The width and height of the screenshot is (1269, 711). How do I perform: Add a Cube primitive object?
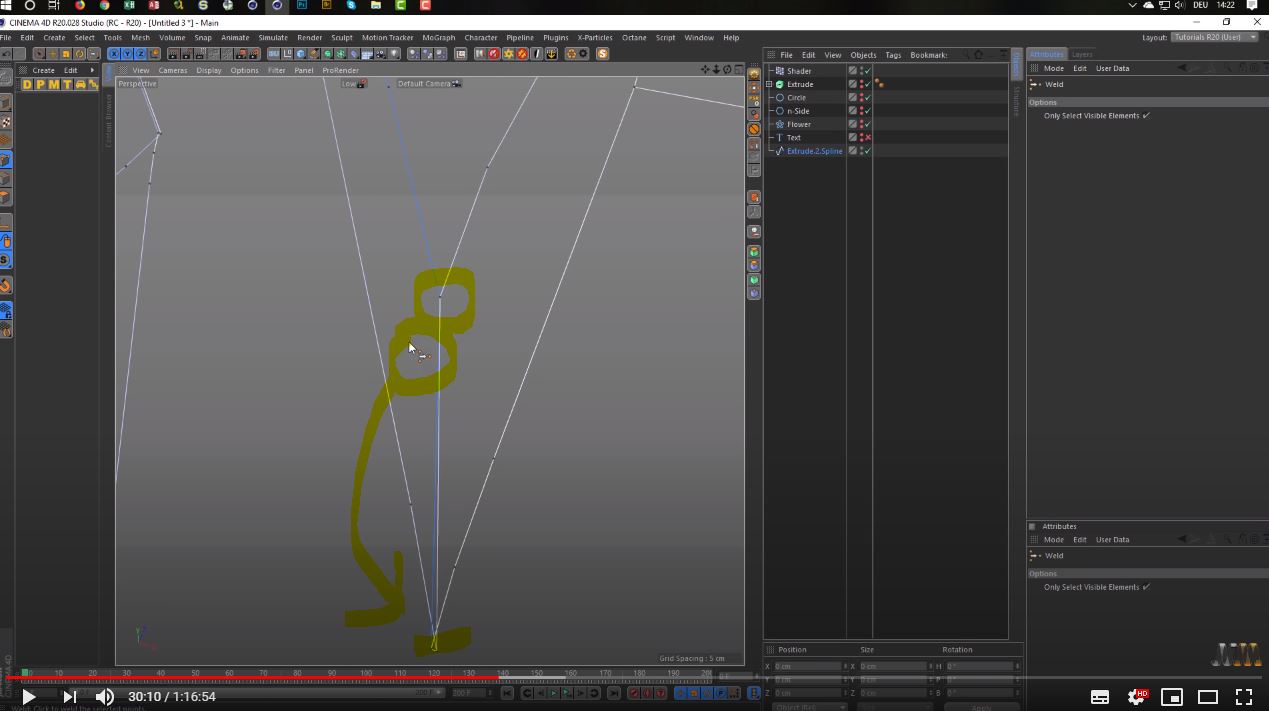pyautogui.click(x=300, y=54)
